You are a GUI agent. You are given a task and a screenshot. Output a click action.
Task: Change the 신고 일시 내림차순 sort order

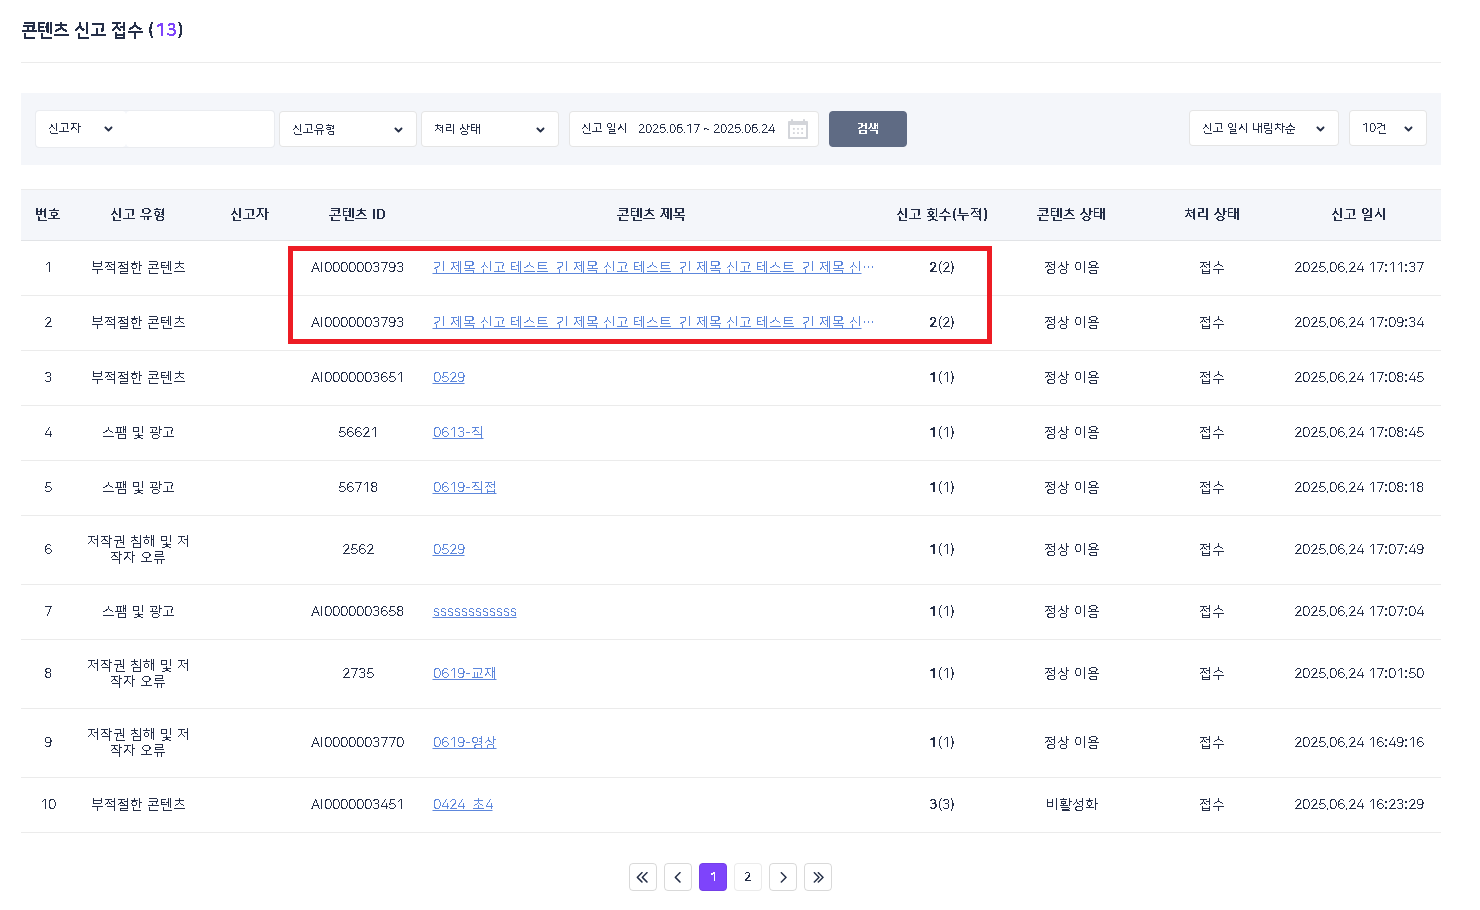pyautogui.click(x=1262, y=129)
